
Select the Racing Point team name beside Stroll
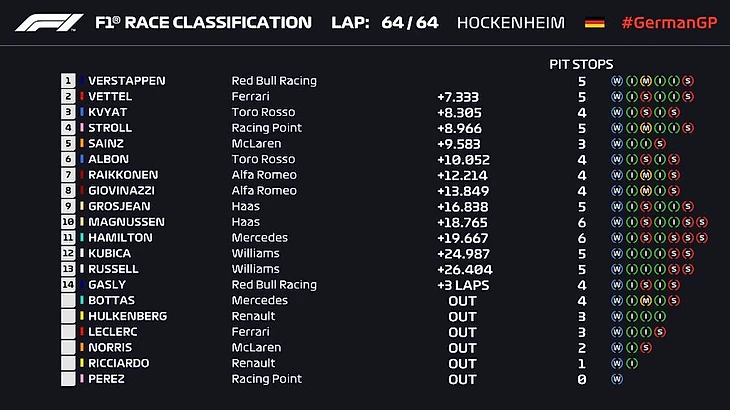tap(266, 128)
